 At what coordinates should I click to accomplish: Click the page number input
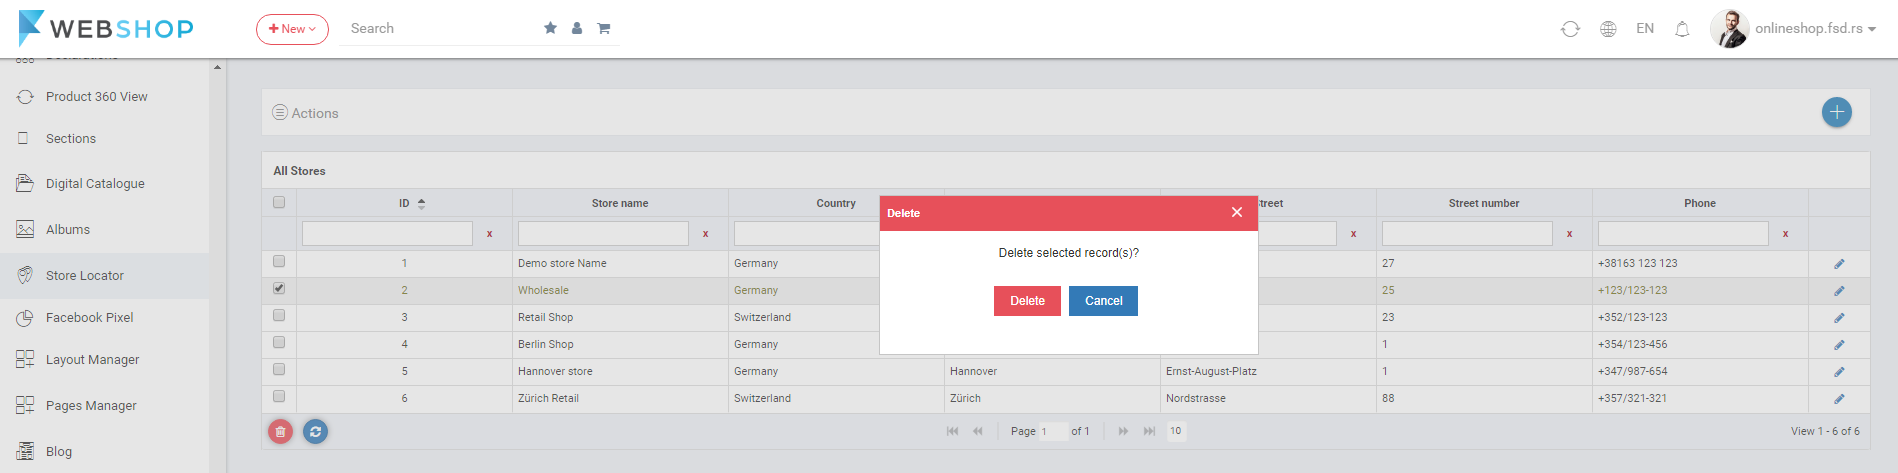click(1052, 431)
